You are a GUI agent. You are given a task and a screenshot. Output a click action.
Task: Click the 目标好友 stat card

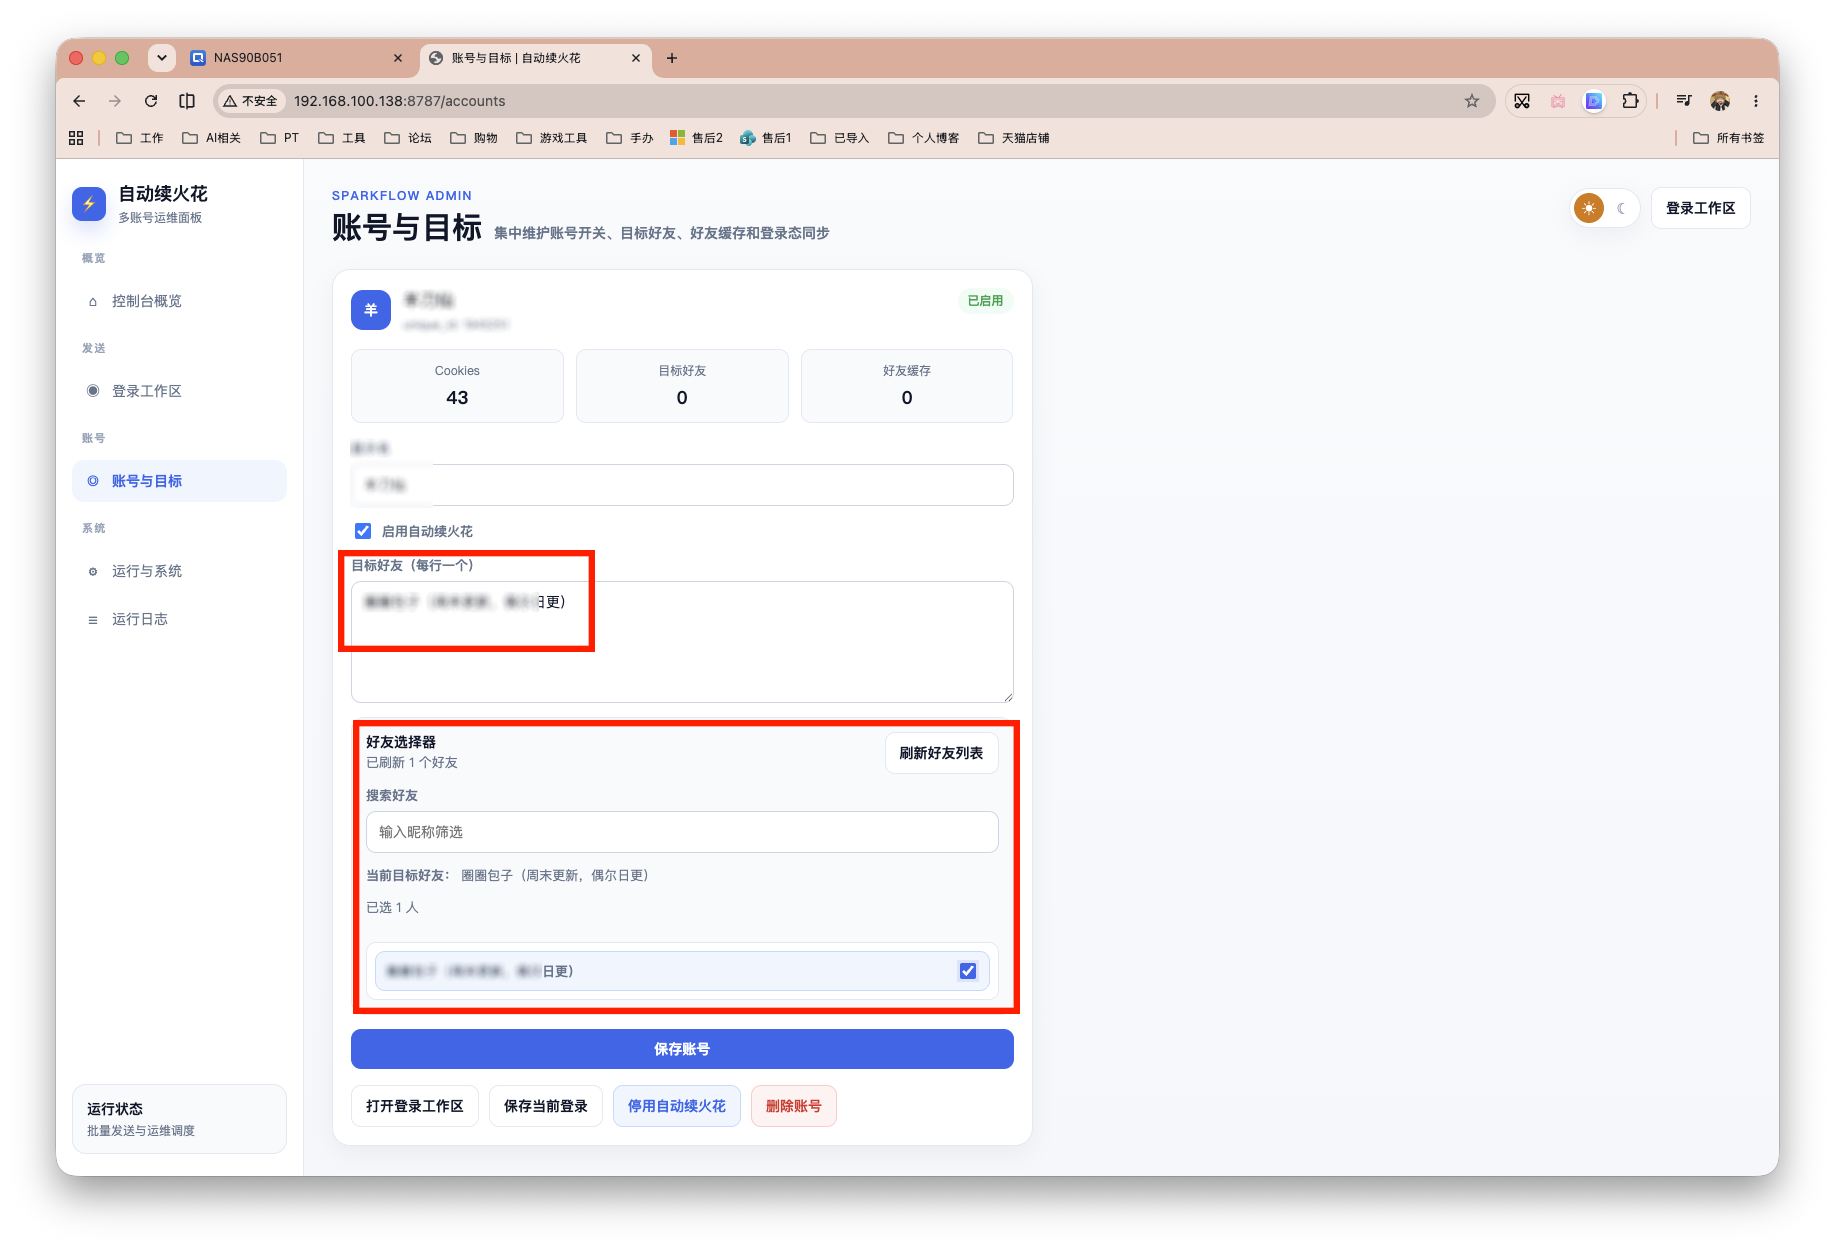pyautogui.click(x=682, y=386)
